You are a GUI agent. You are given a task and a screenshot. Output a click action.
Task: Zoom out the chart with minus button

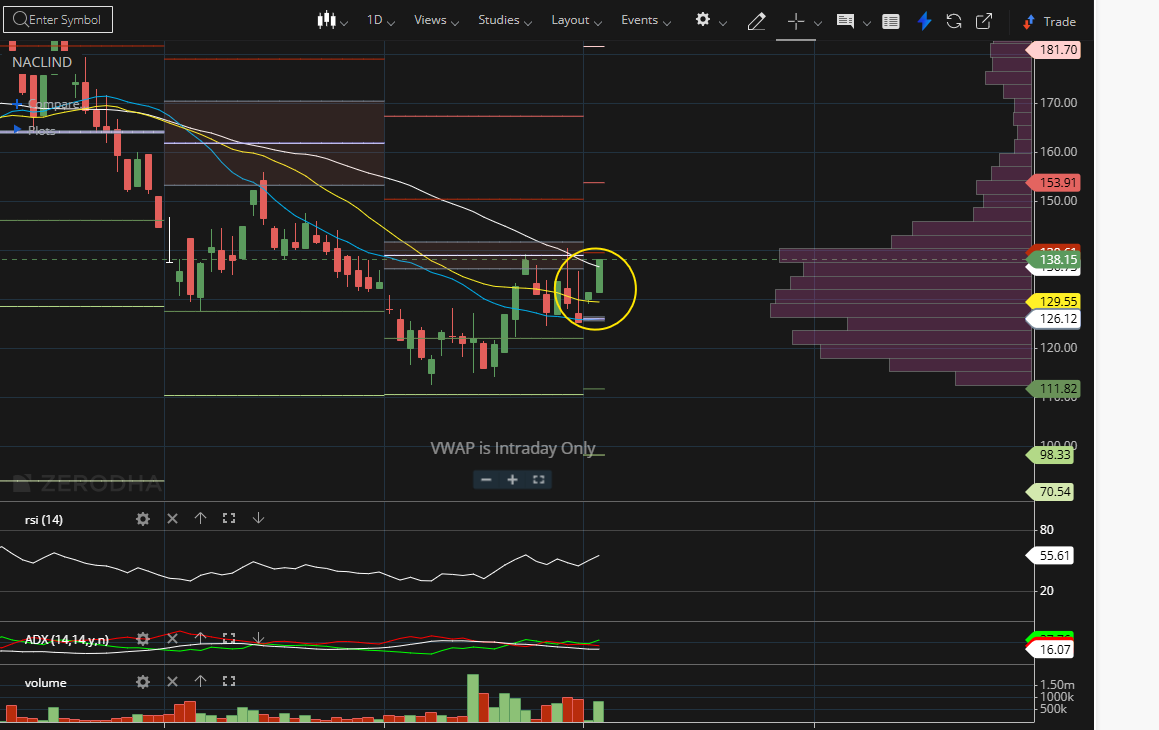click(486, 480)
